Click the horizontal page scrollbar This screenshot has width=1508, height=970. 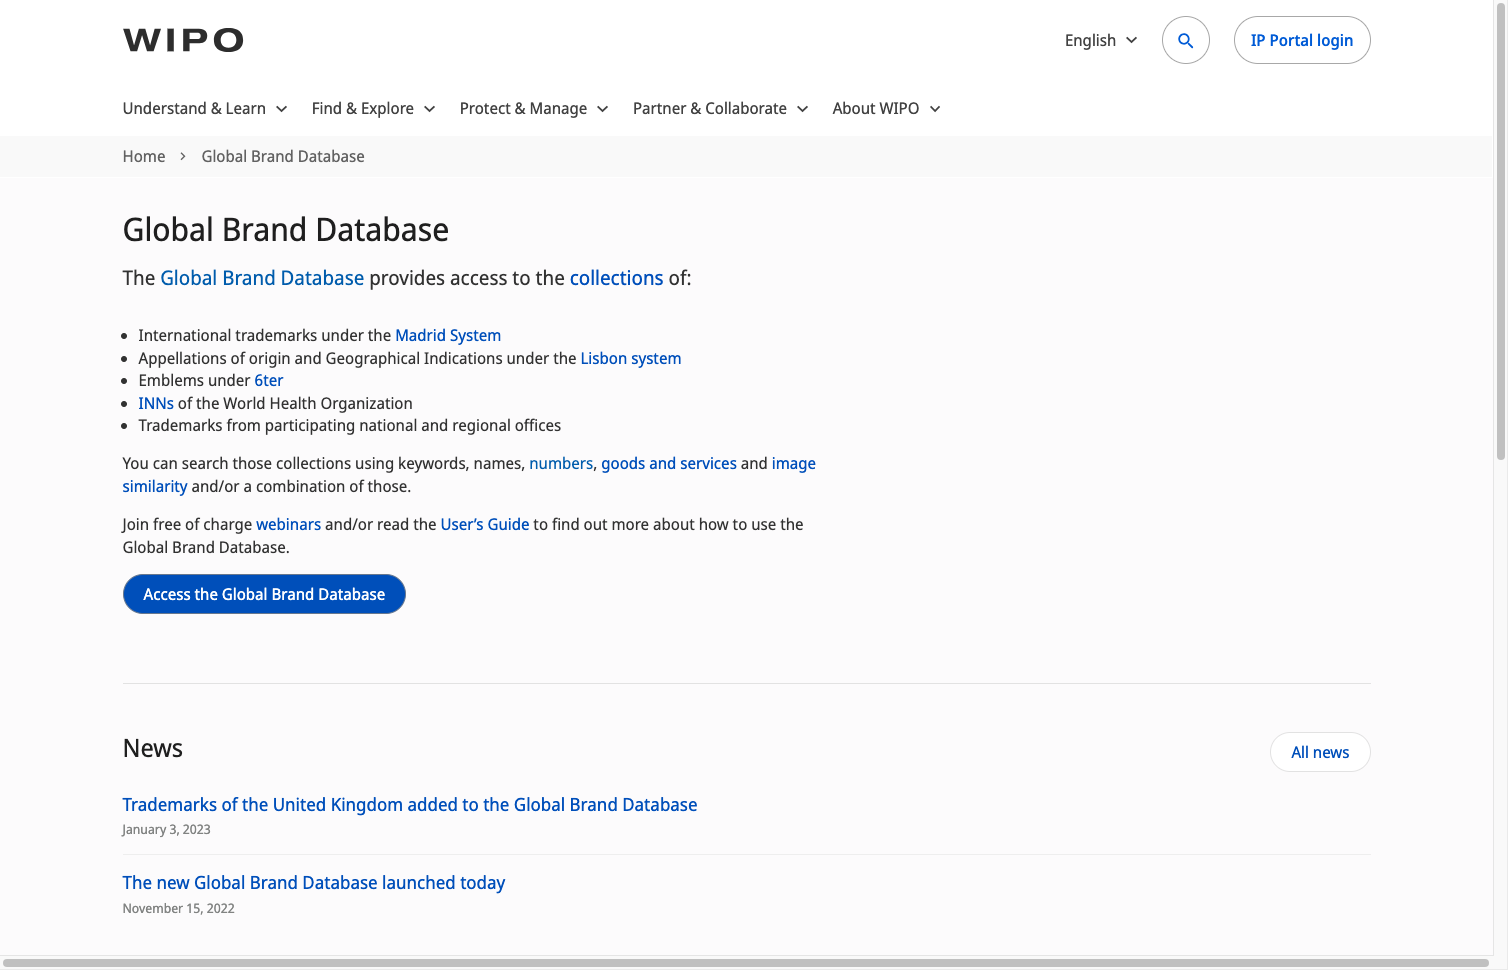[746, 963]
